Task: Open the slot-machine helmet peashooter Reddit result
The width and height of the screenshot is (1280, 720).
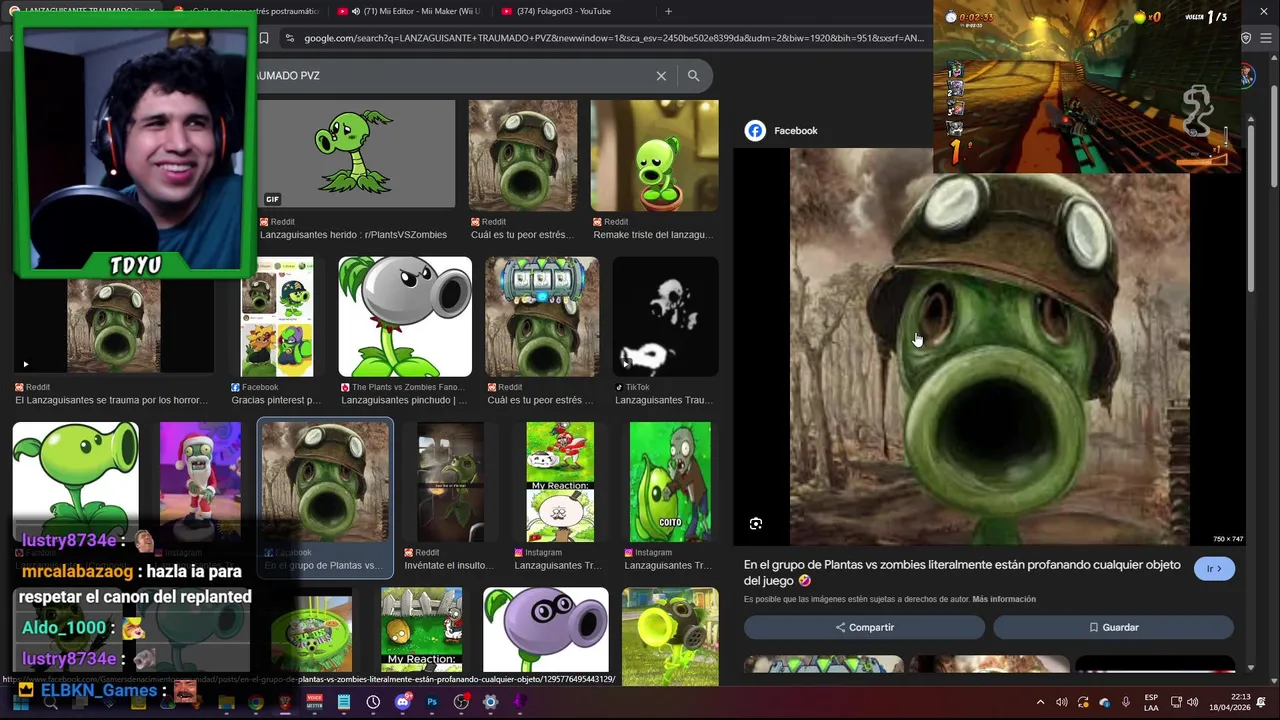Action: [x=542, y=316]
